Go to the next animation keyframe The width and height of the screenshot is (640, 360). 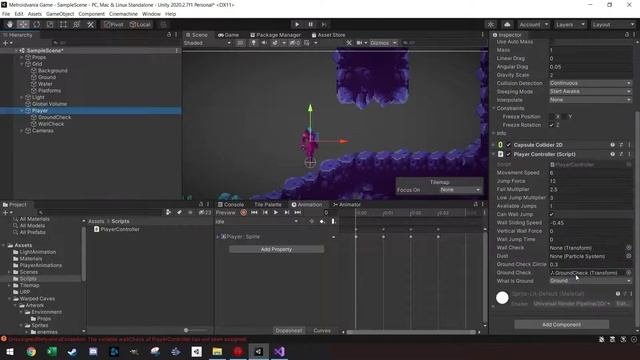click(x=287, y=212)
